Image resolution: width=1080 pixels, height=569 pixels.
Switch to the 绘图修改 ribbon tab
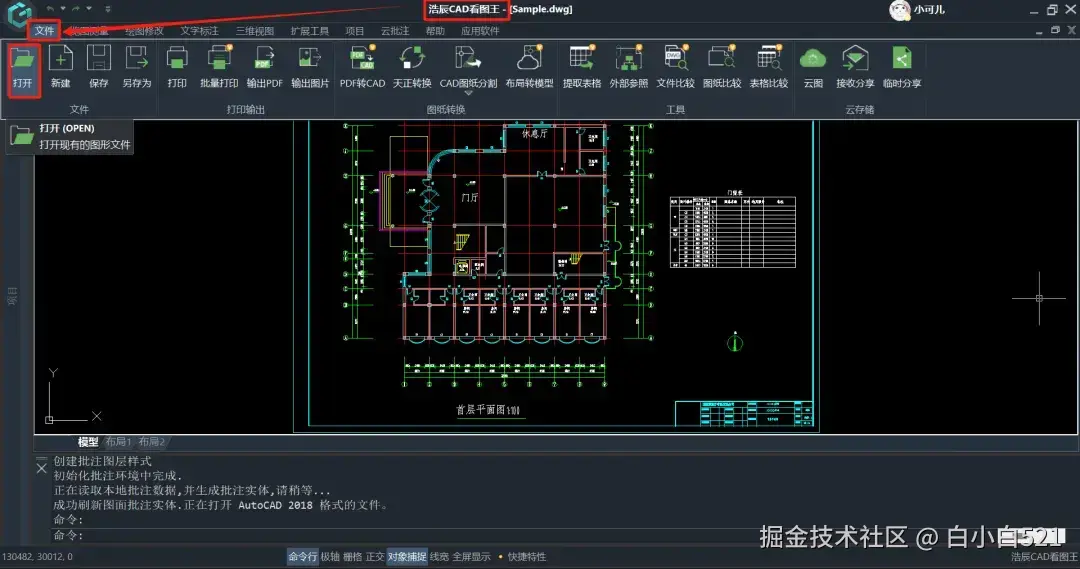pos(145,31)
